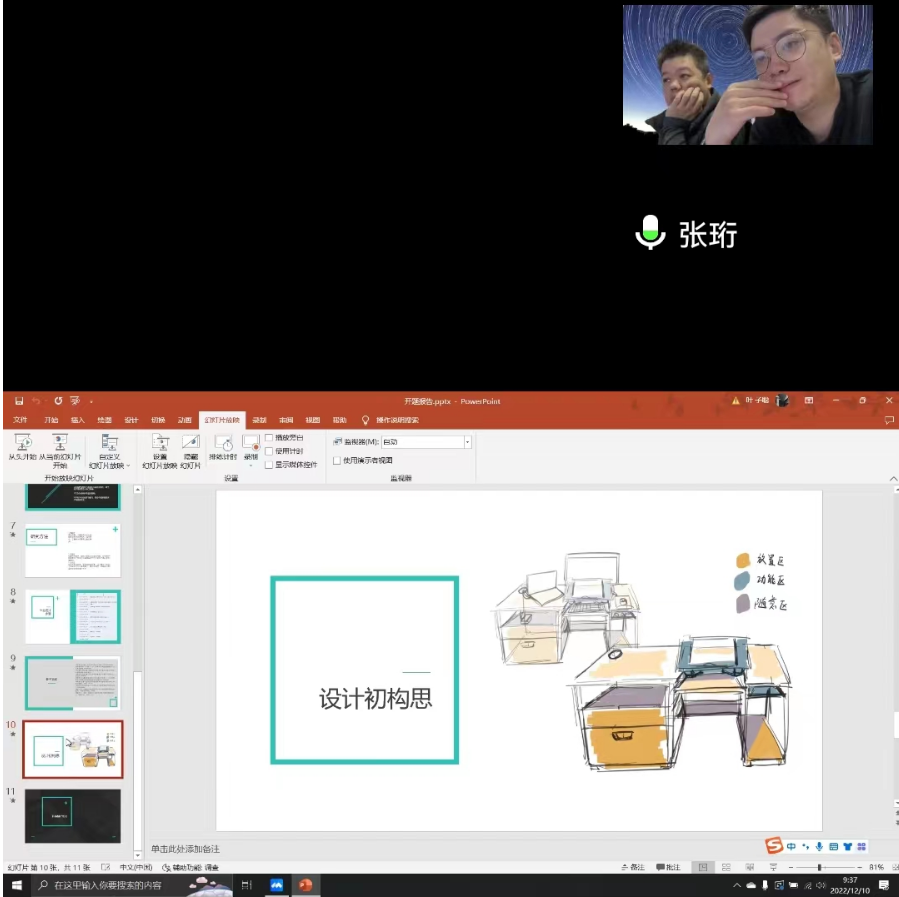Open Set Up Slide Show (设置幻灯片放映)
Image resolution: width=899 pixels, height=897 pixels.
point(160,441)
